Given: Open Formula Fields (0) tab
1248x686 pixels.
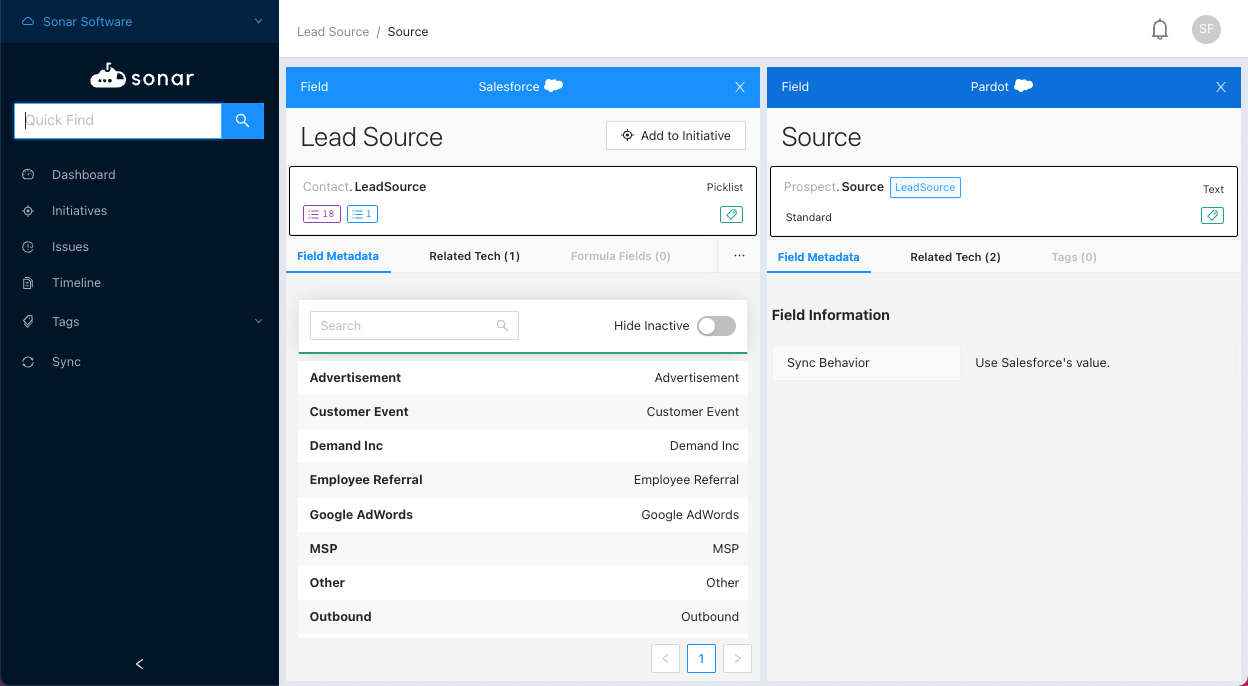Looking at the screenshot, I should point(620,256).
